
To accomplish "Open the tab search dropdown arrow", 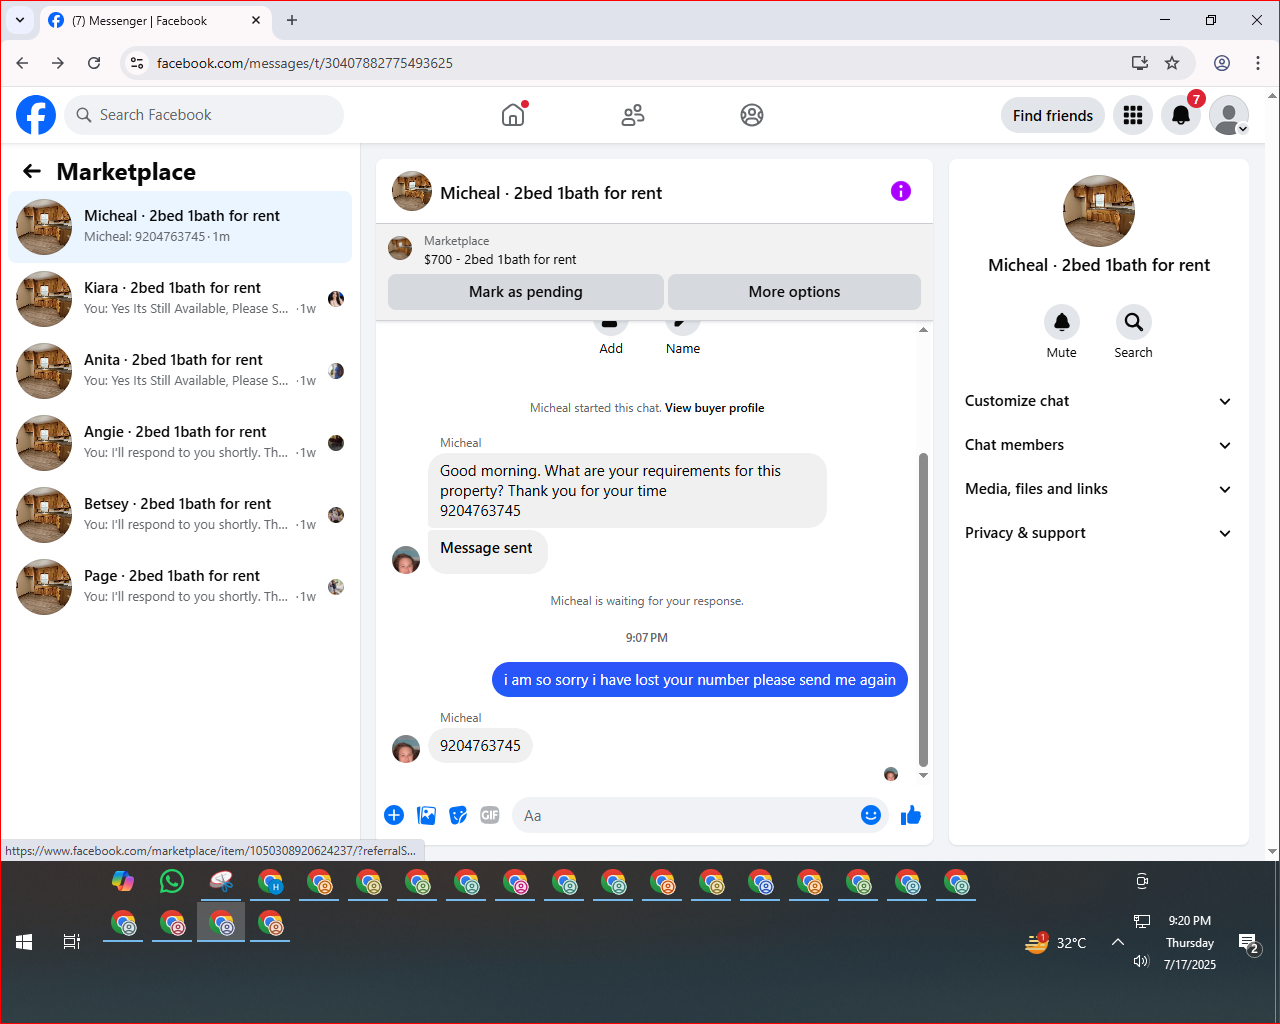I will tap(19, 20).
